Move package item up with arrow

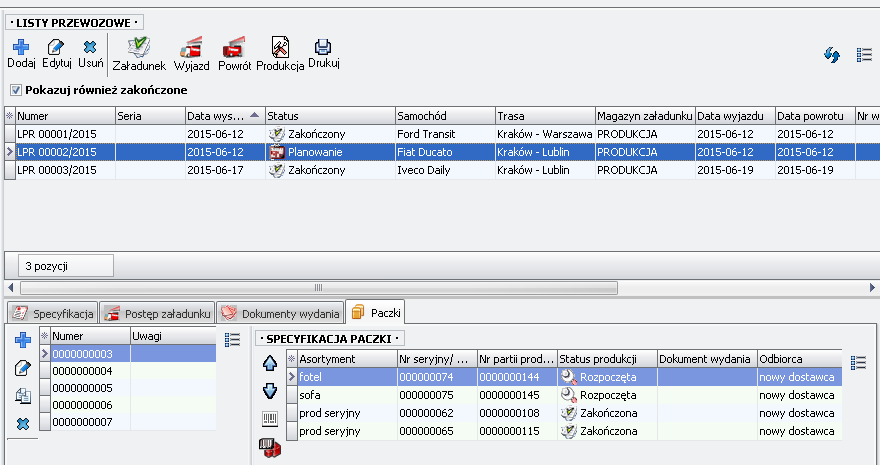point(270,363)
